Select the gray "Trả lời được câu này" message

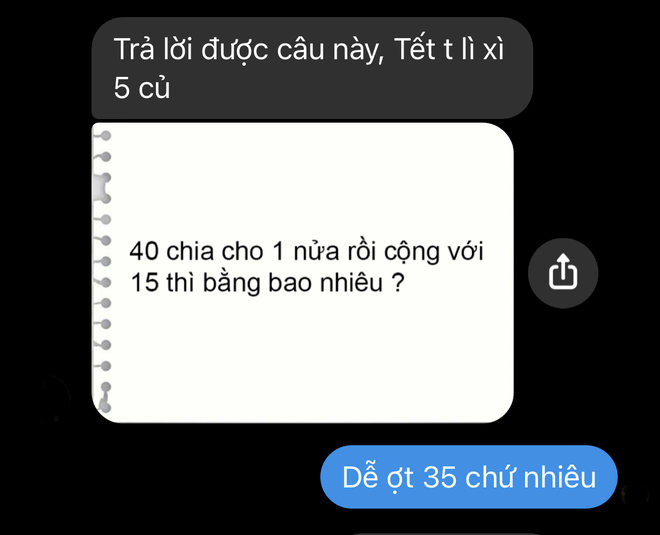coord(312,68)
